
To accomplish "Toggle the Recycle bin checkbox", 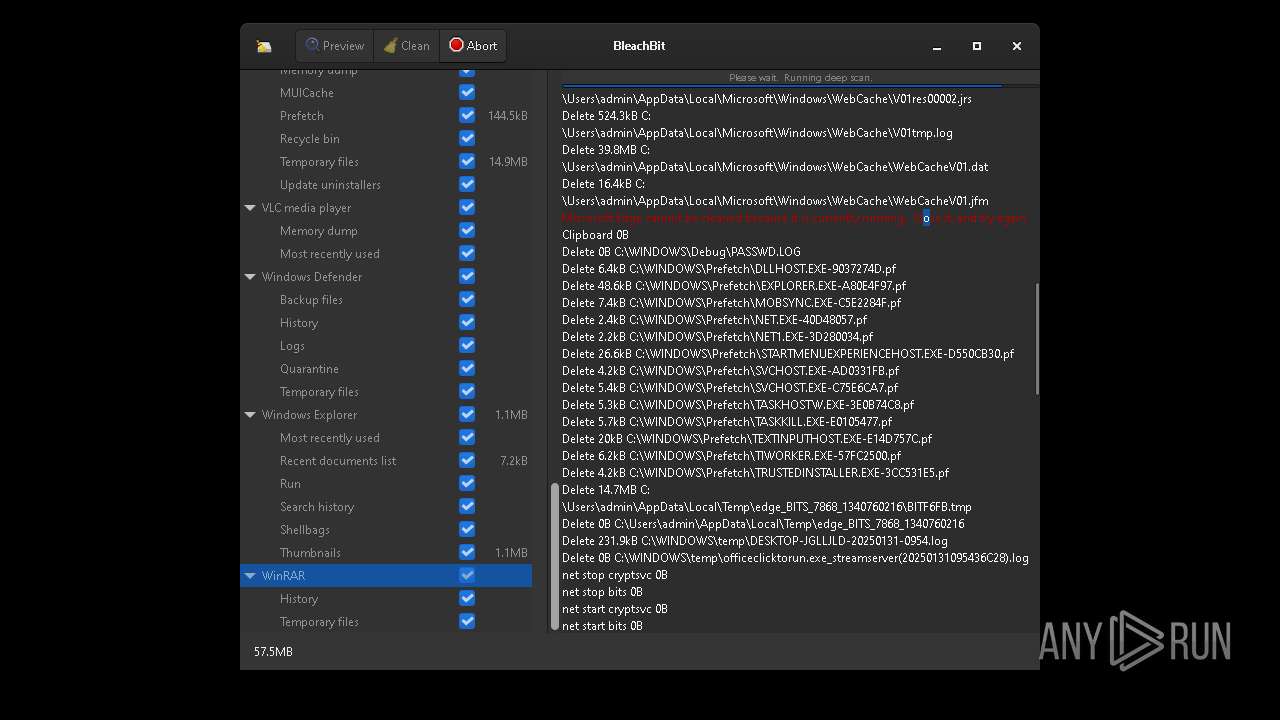I will pyautogui.click(x=467, y=138).
